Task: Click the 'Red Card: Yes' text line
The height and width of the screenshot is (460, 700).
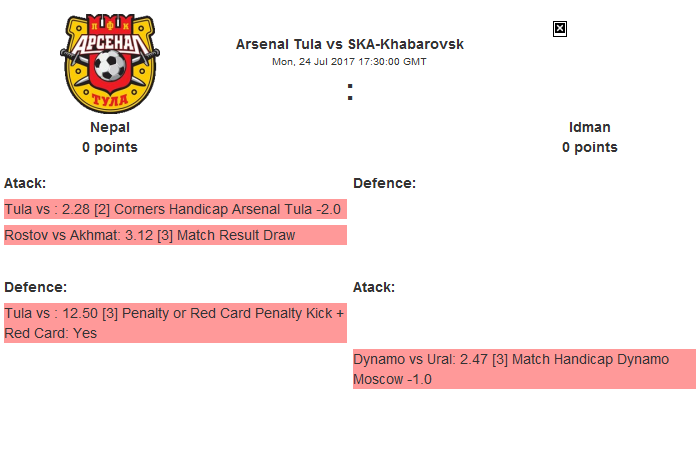Action: click(x=51, y=333)
